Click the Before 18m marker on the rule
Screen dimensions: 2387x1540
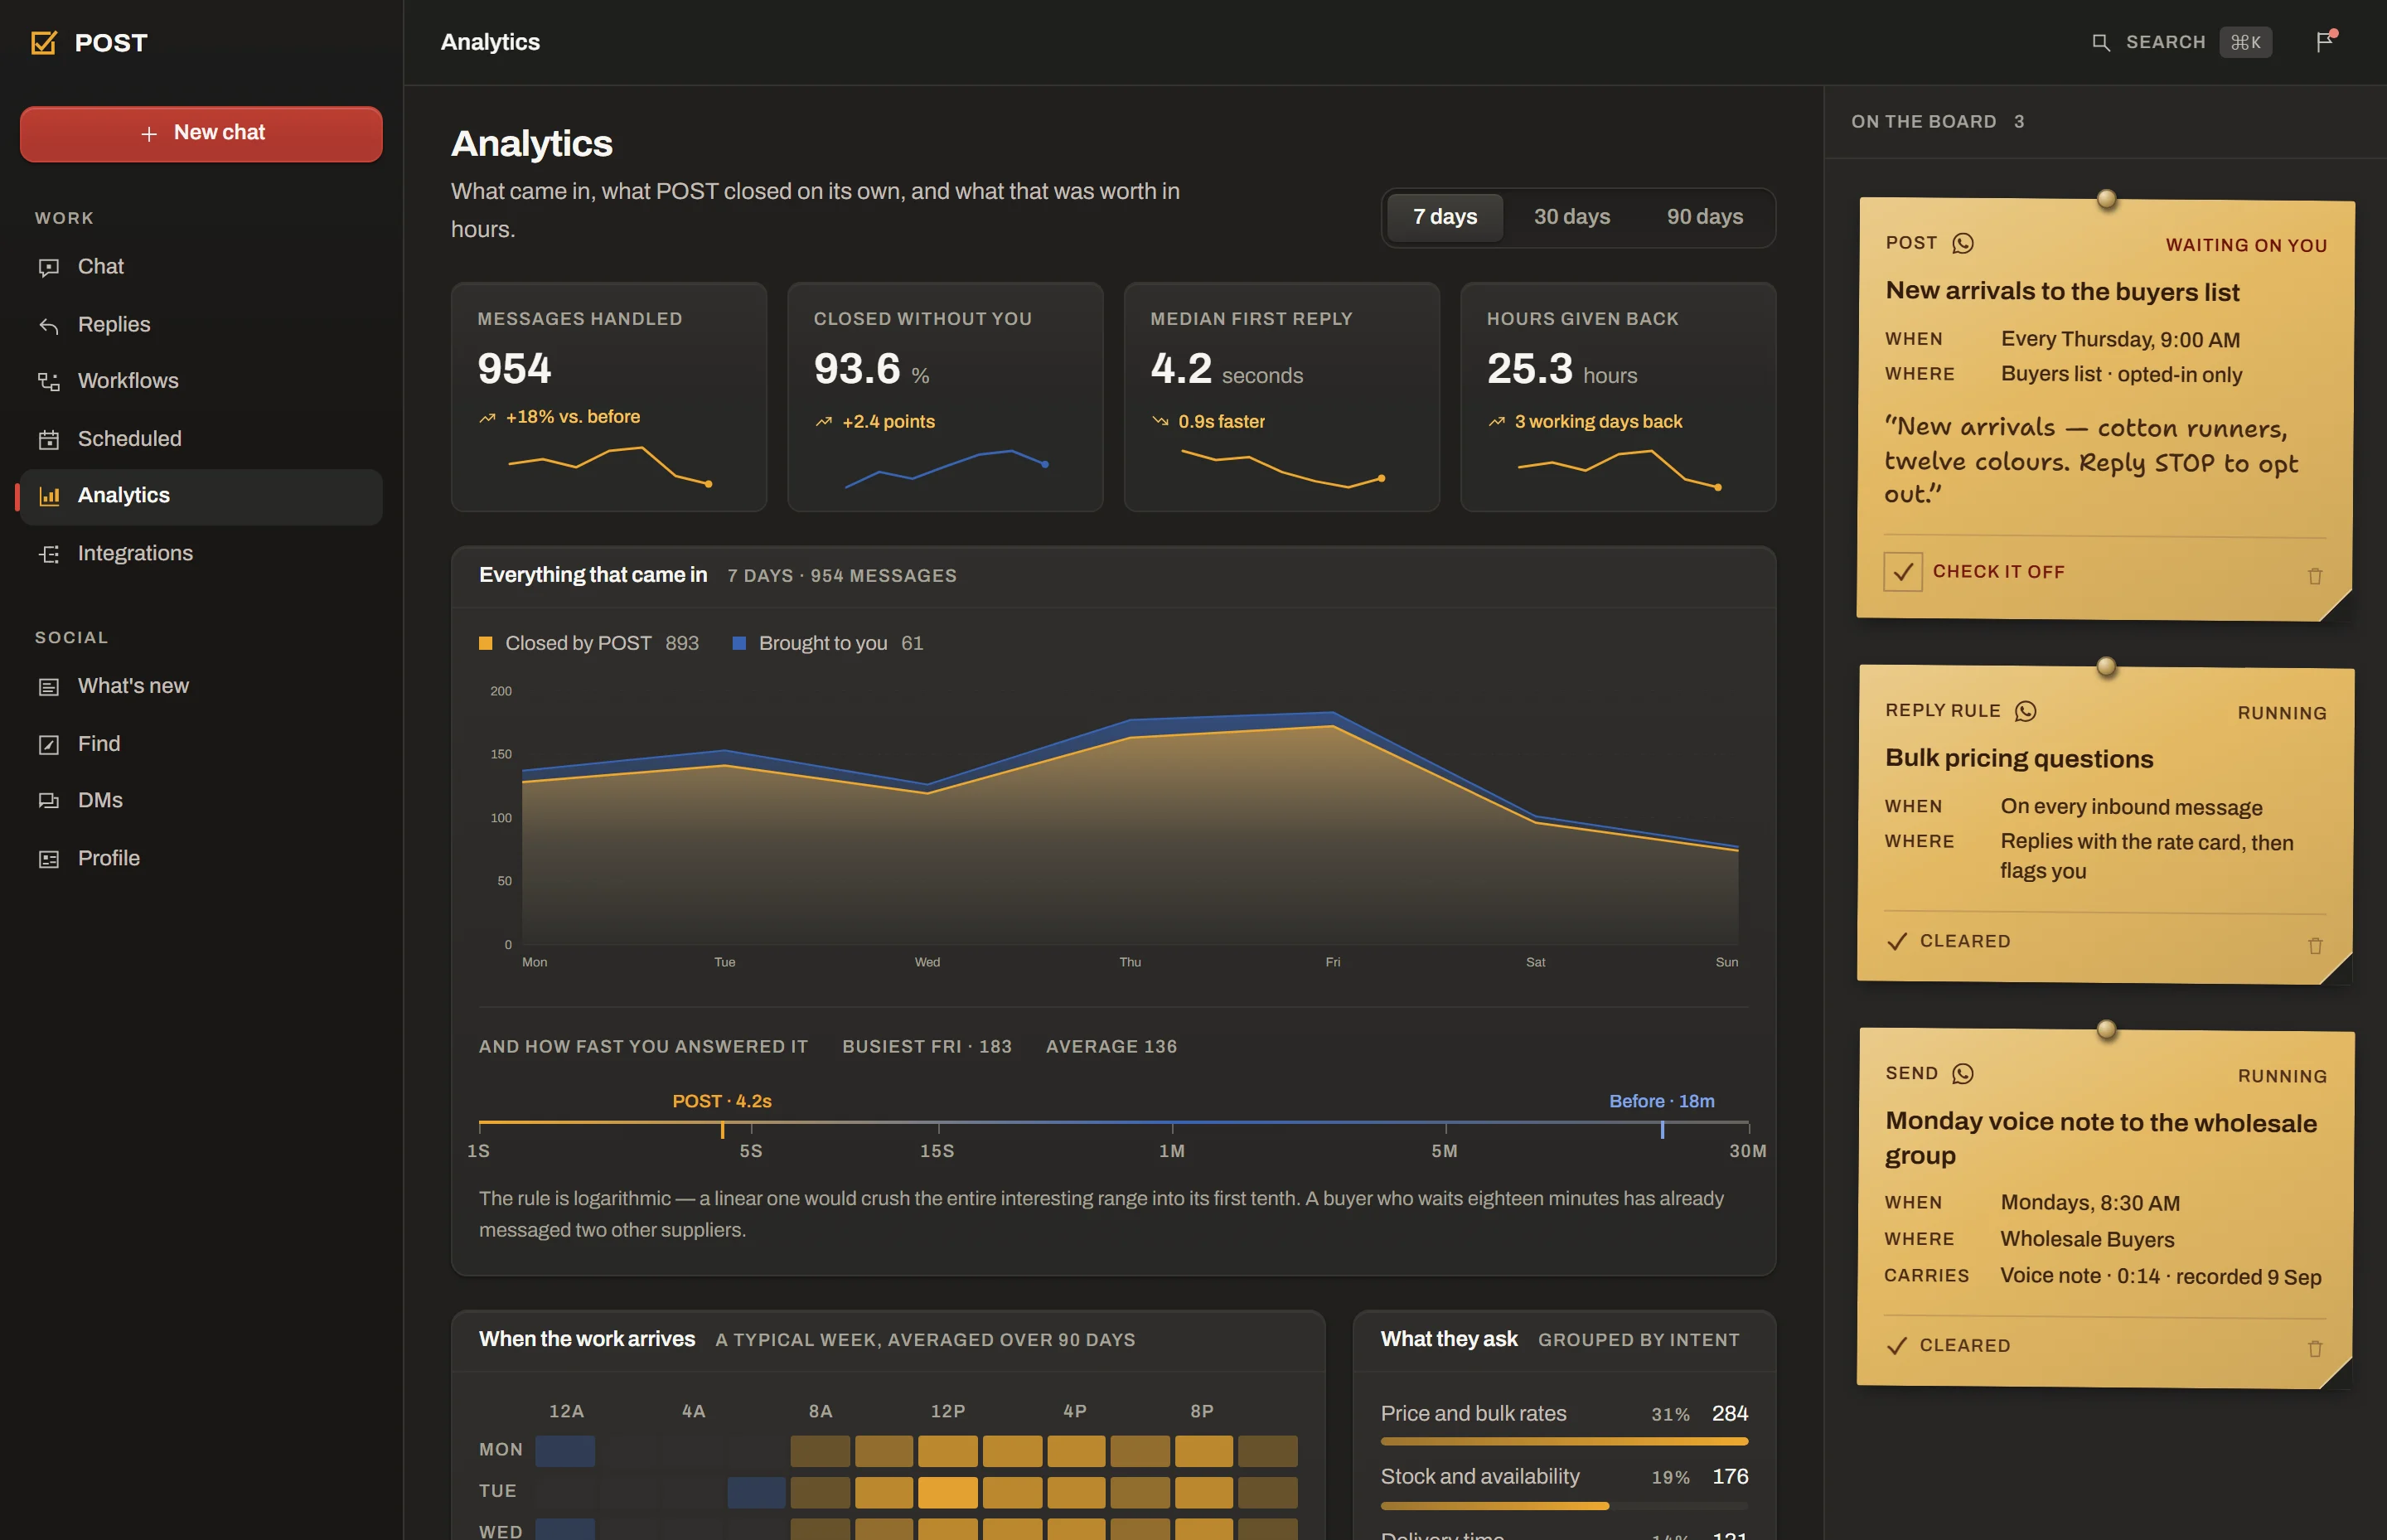pos(1662,1128)
